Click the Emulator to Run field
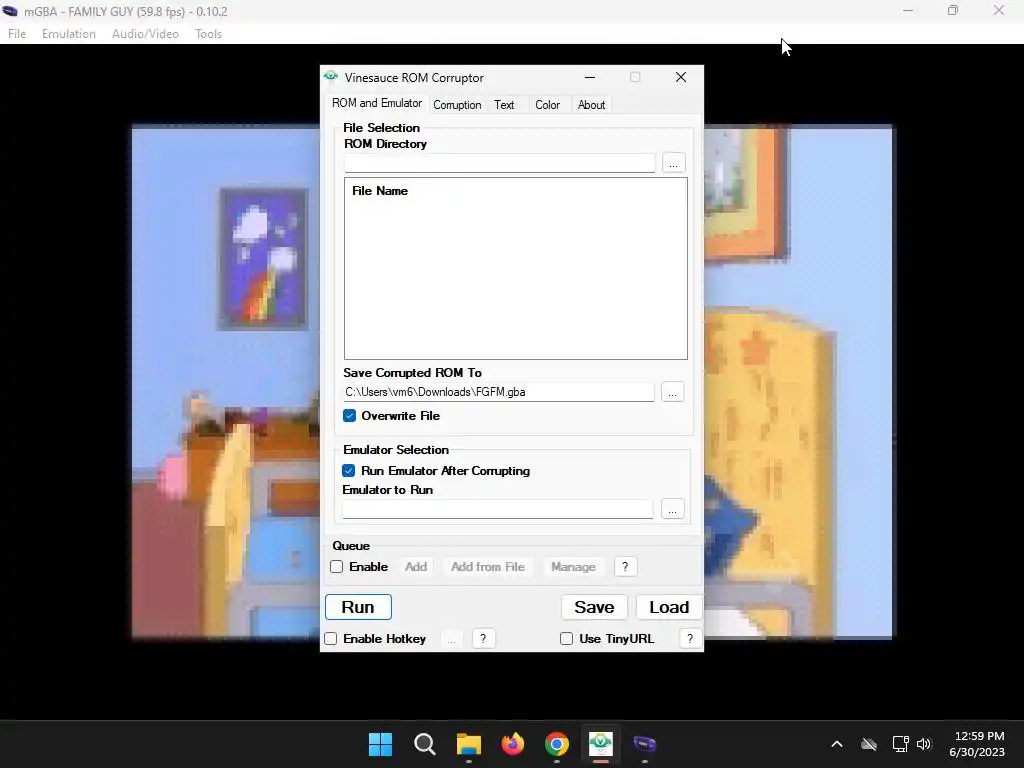This screenshot has width=1024, height=768. [x=498, y=509]
